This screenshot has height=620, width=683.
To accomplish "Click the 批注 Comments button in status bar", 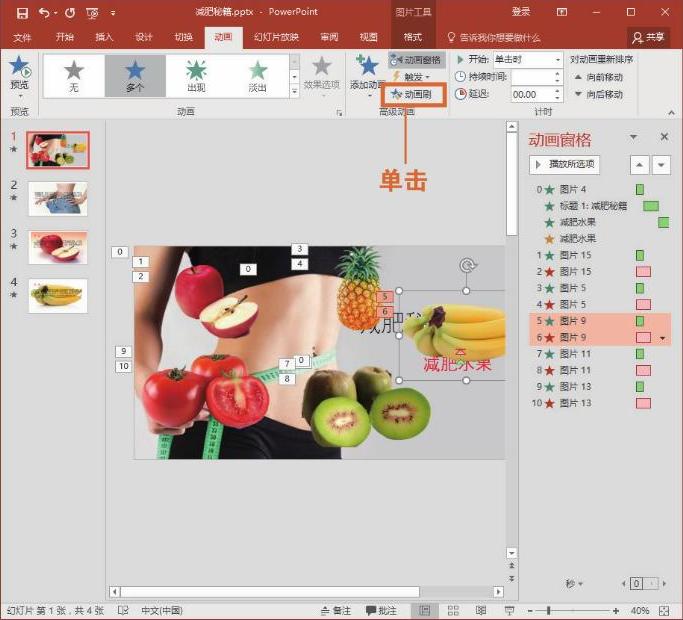I will tap(381, 611).
